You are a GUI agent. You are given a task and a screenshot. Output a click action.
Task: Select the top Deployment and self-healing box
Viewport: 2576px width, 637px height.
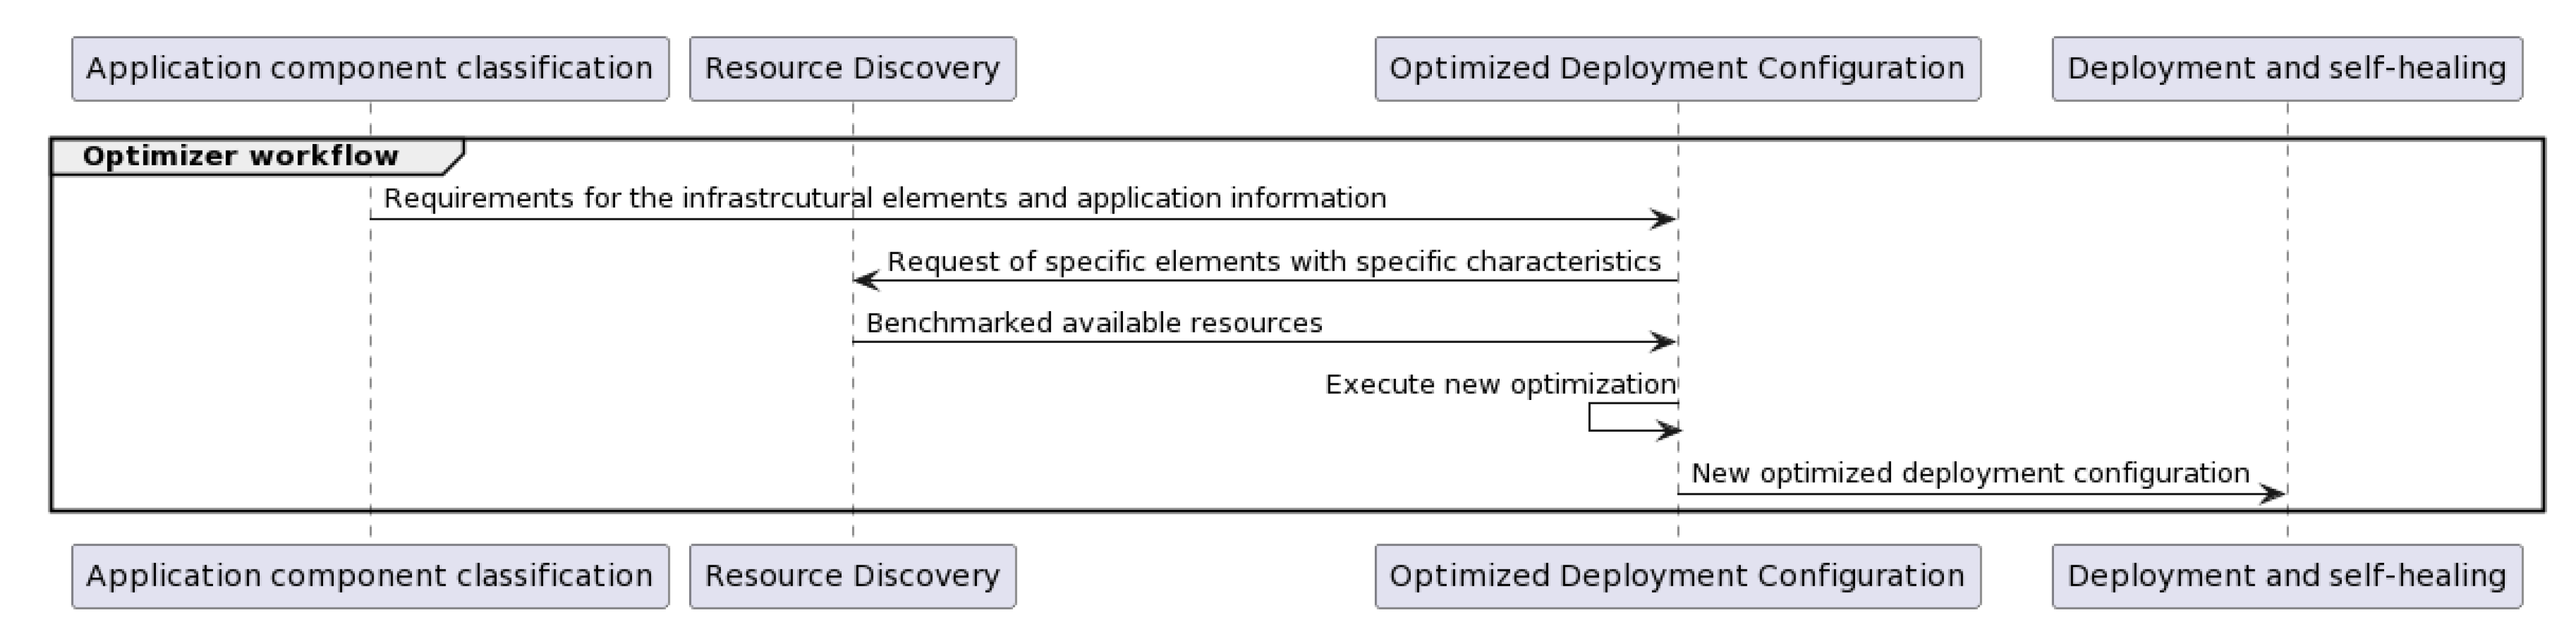pyautogui.click(x=2286, y=69)
